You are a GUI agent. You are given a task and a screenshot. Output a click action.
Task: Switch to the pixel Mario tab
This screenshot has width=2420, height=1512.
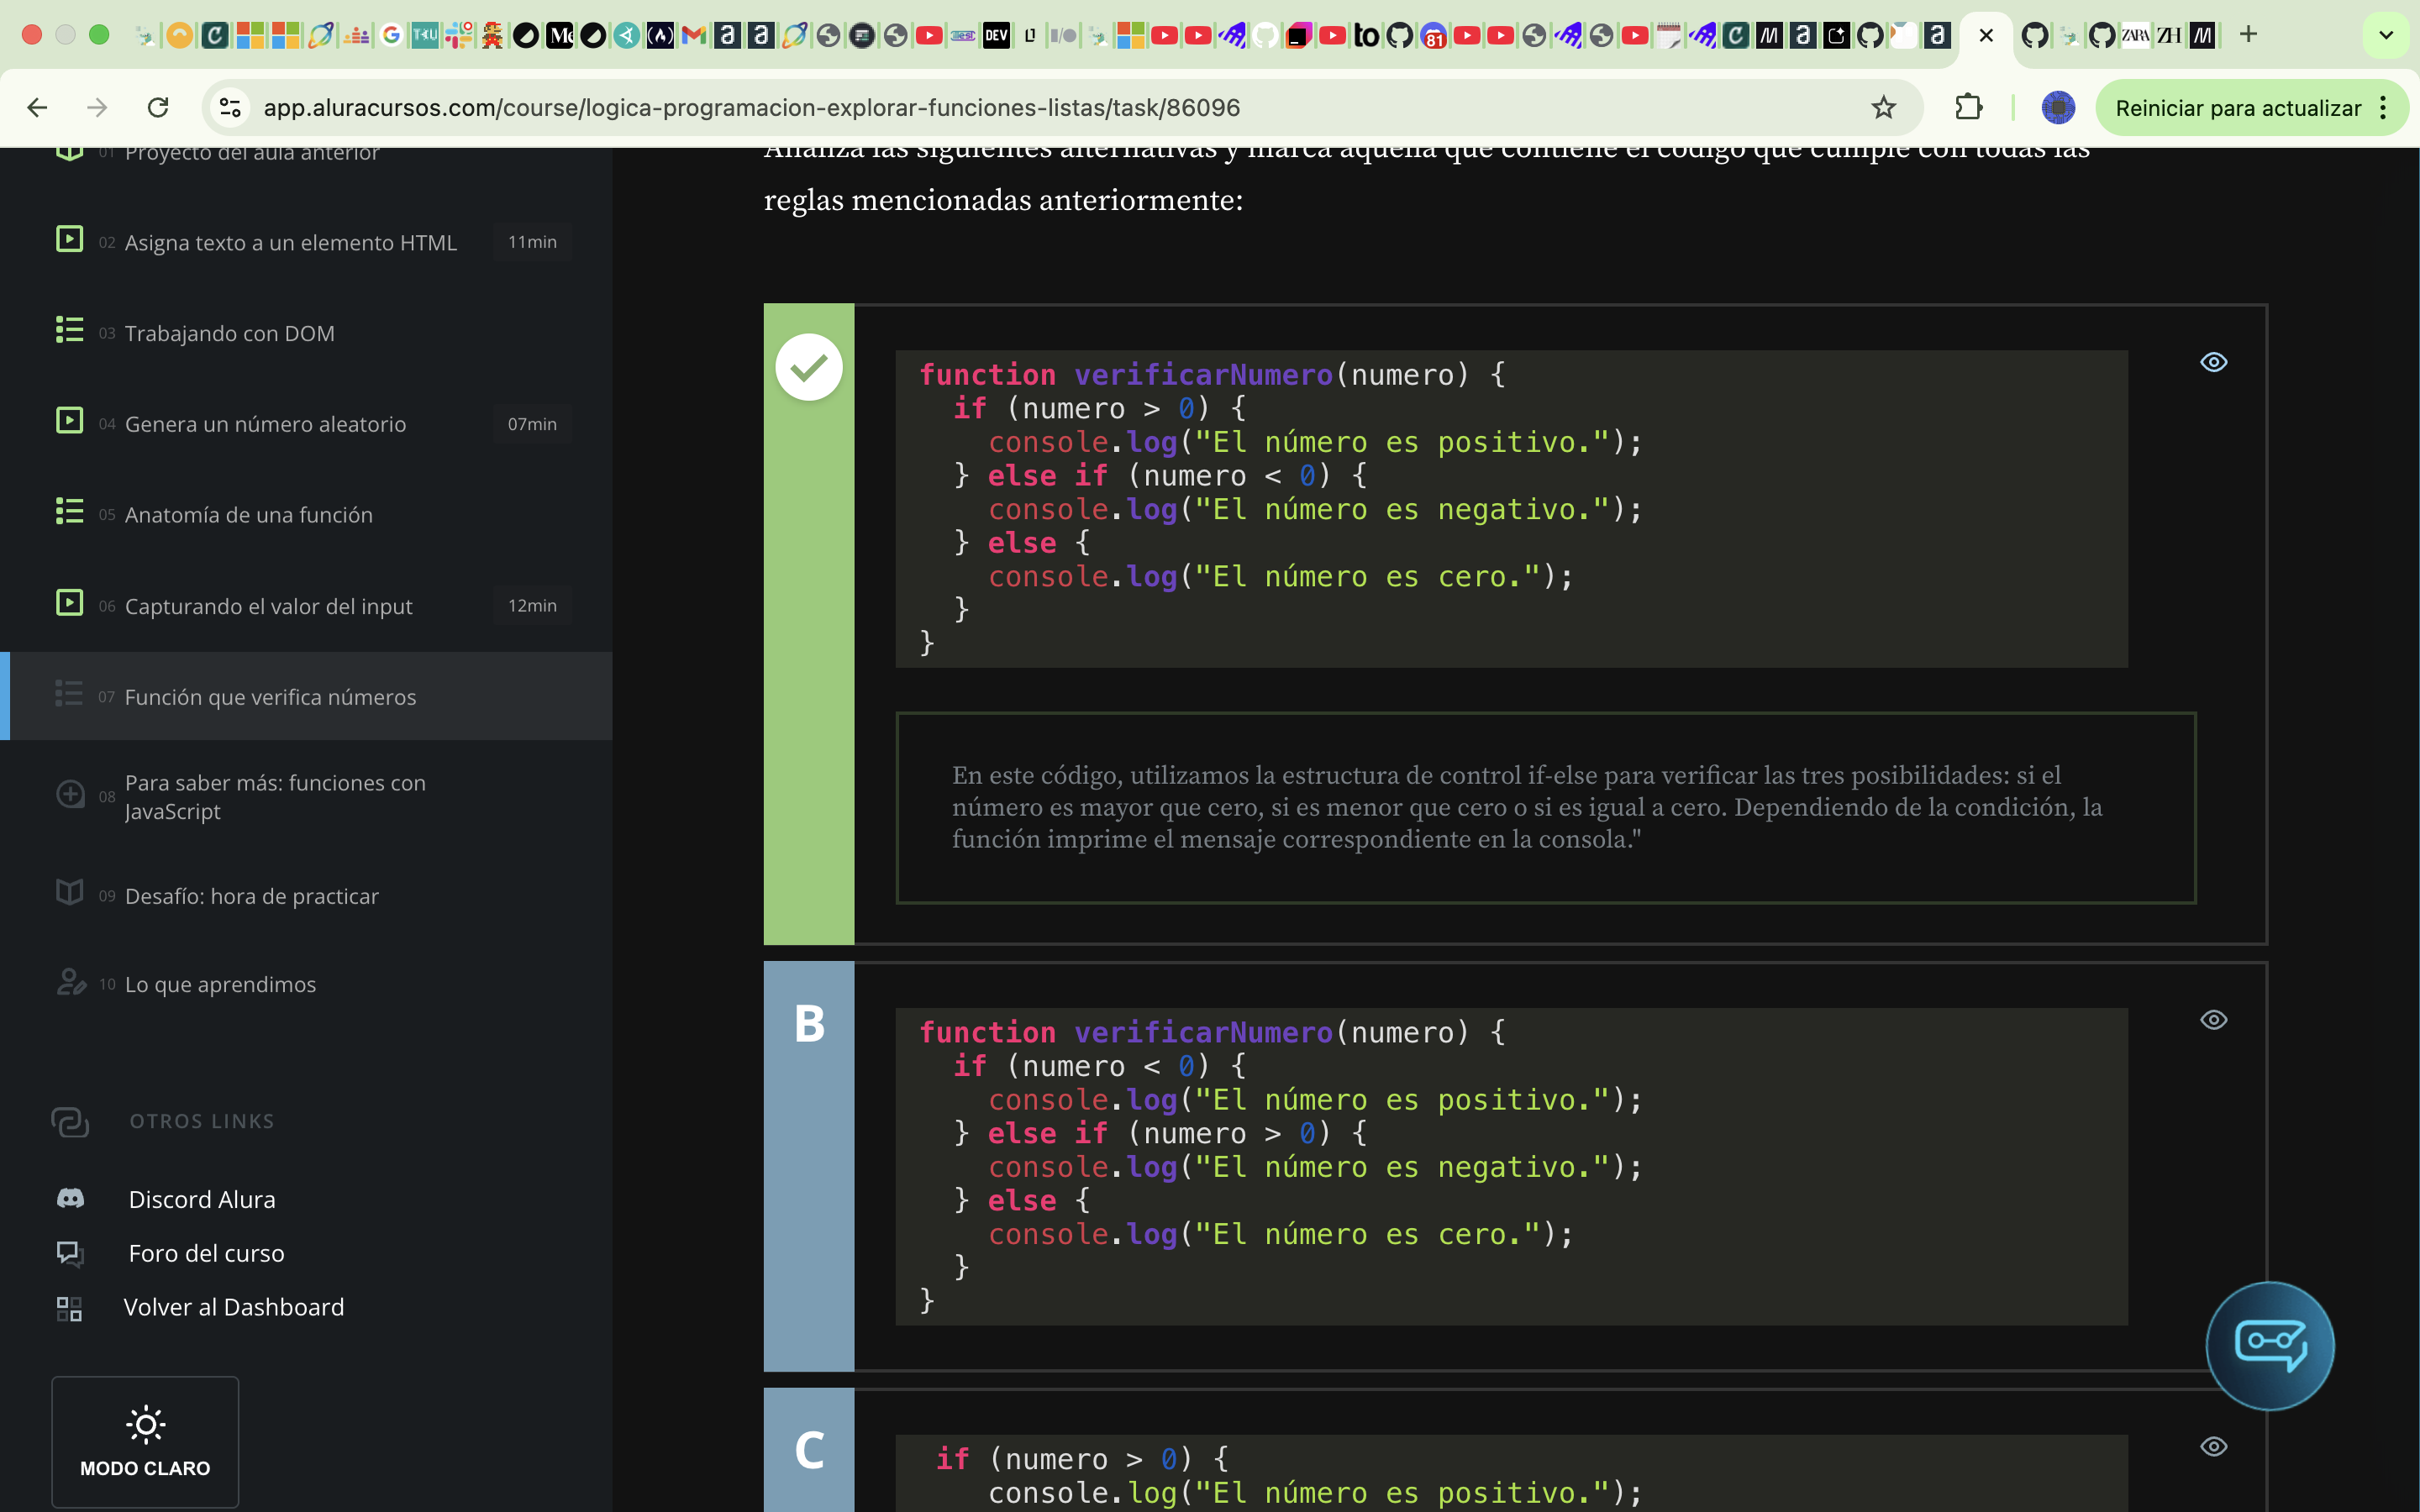[x=492, y=35]
